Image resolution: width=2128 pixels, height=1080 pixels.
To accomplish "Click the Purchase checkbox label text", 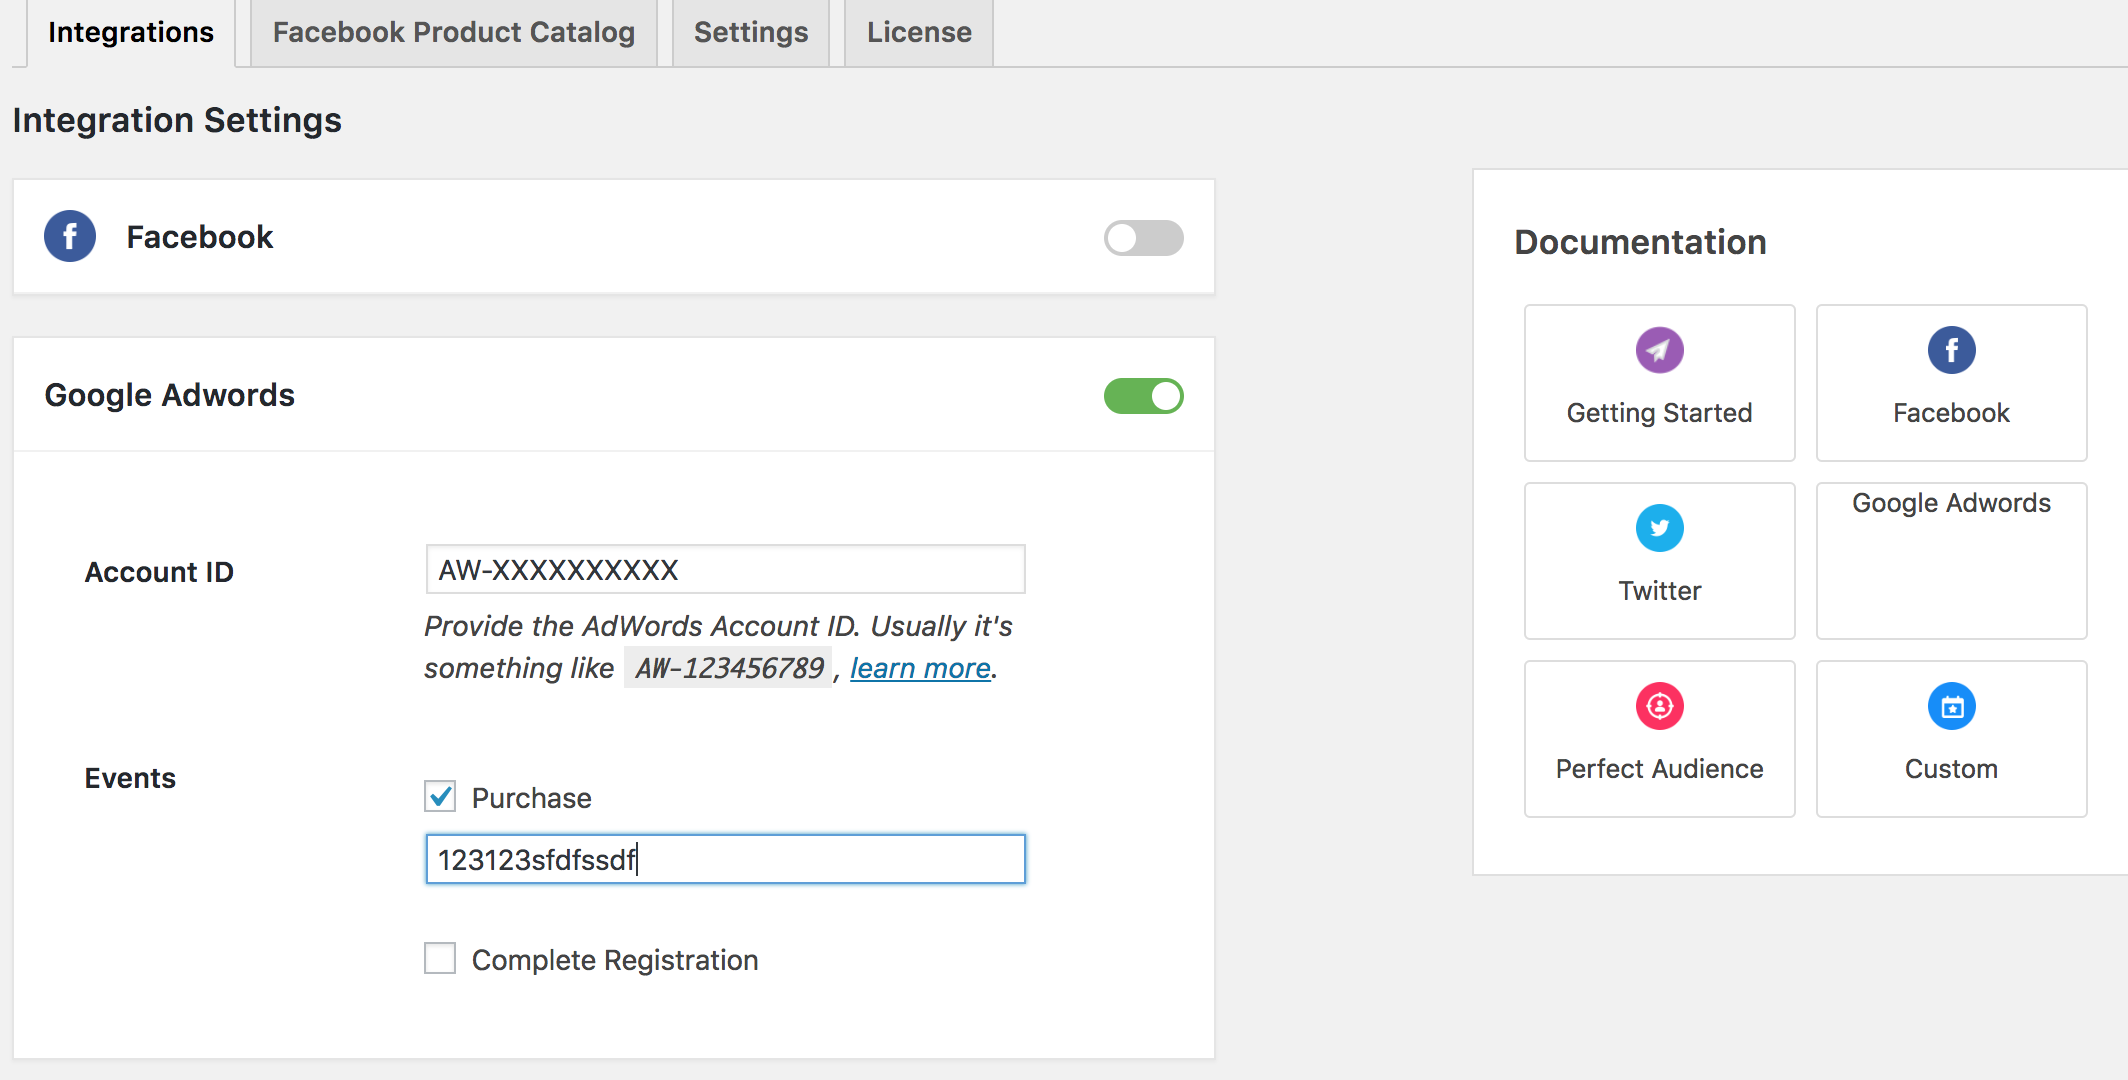I will pos(531,798).
